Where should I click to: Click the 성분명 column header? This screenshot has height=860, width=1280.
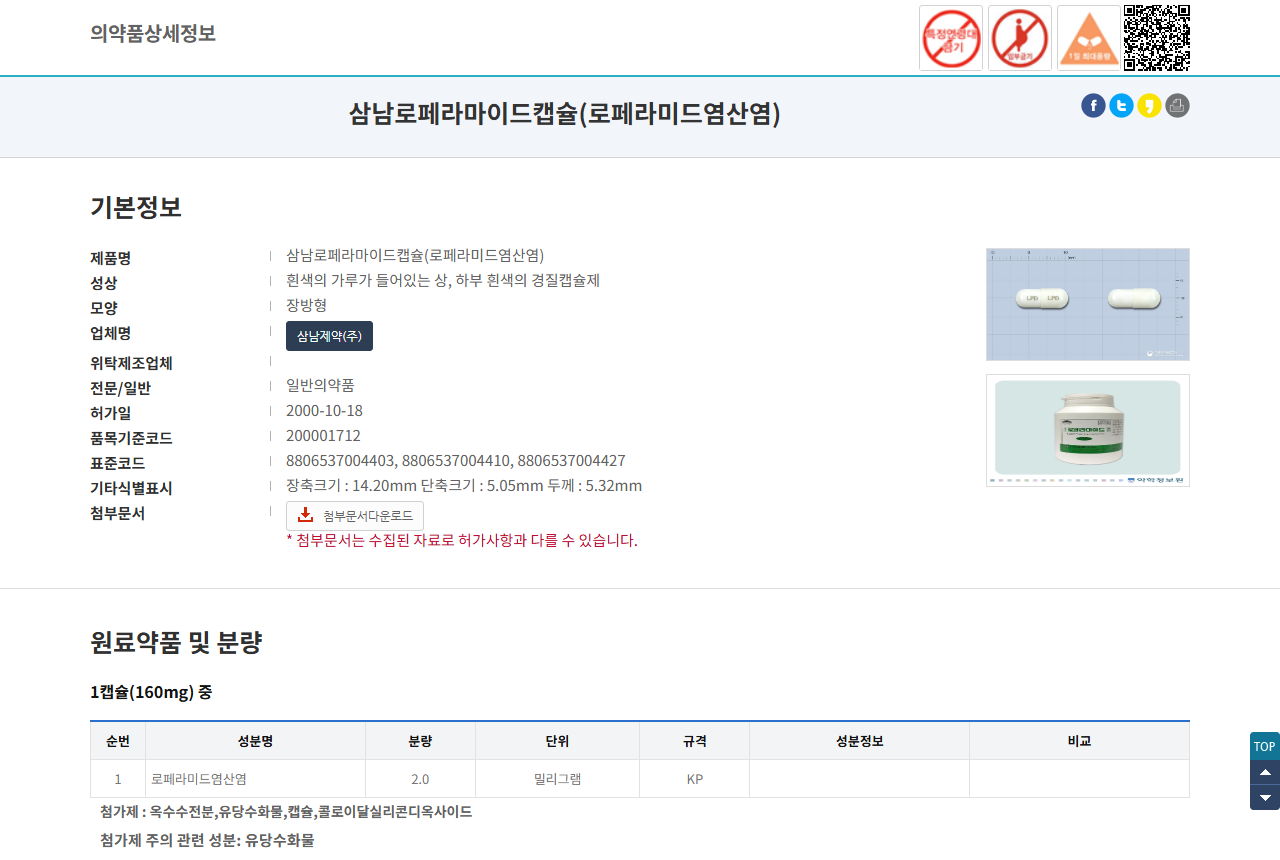[255, 741]
